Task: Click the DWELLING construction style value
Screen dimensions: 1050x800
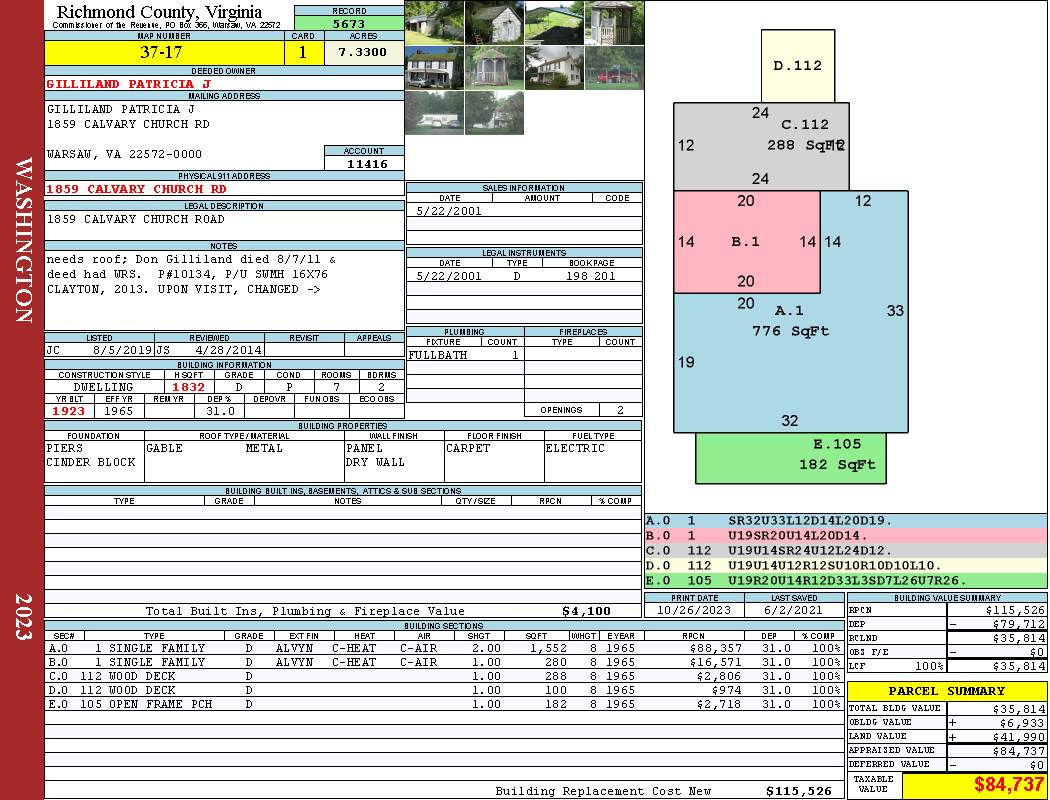Action: pos(103,387)
